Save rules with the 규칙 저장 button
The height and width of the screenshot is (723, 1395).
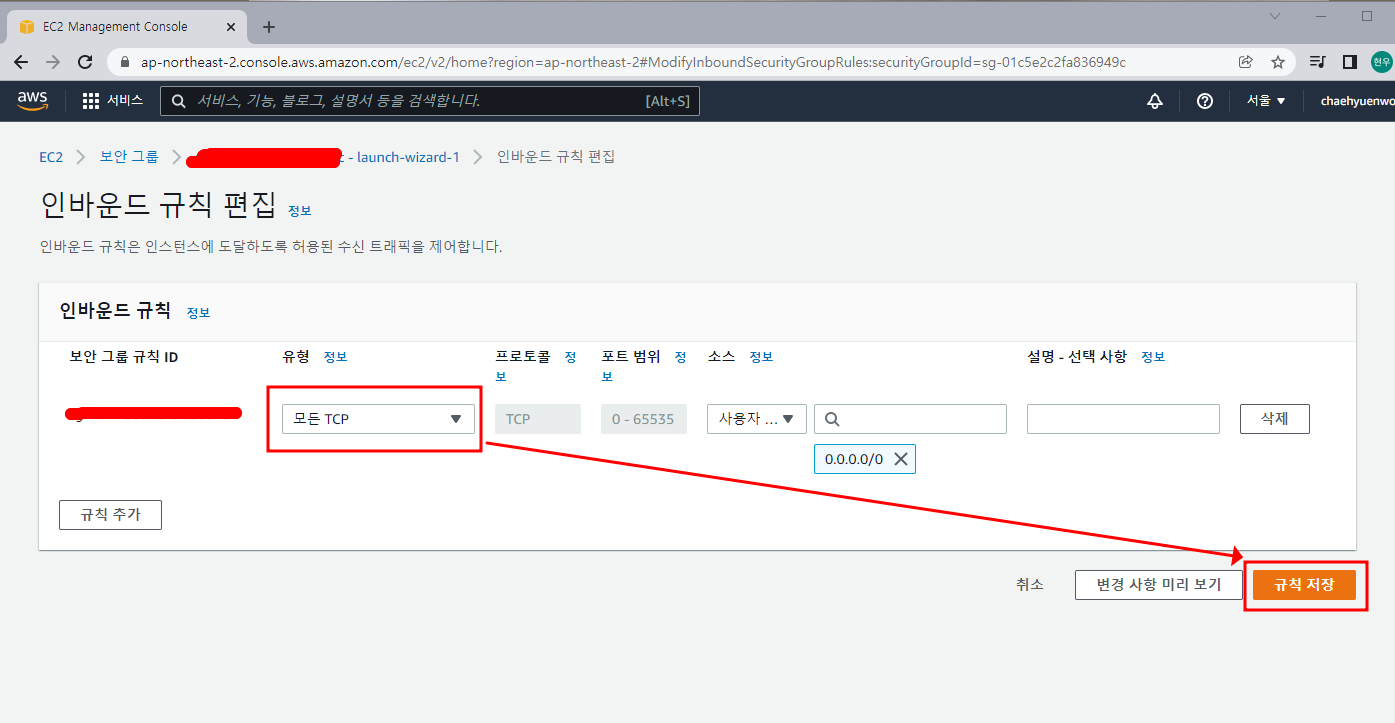point(1306,585)
